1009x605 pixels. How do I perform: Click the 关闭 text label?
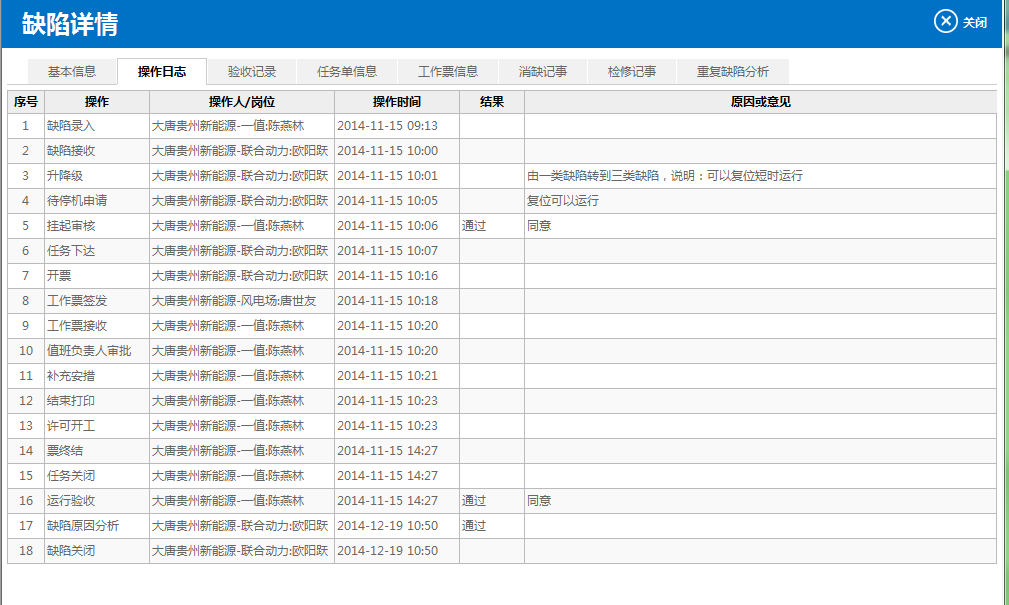(x=975, y=22)
